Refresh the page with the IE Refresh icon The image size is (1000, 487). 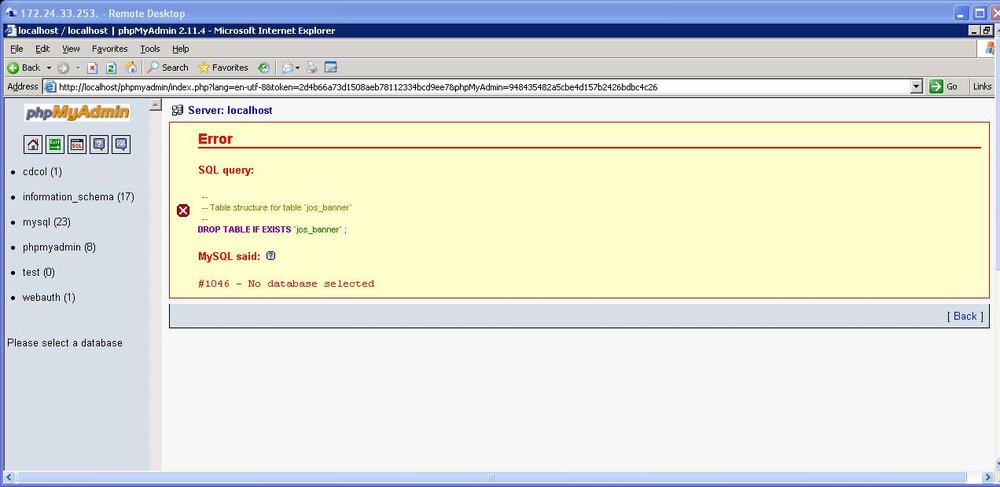[x=111, y=68]
